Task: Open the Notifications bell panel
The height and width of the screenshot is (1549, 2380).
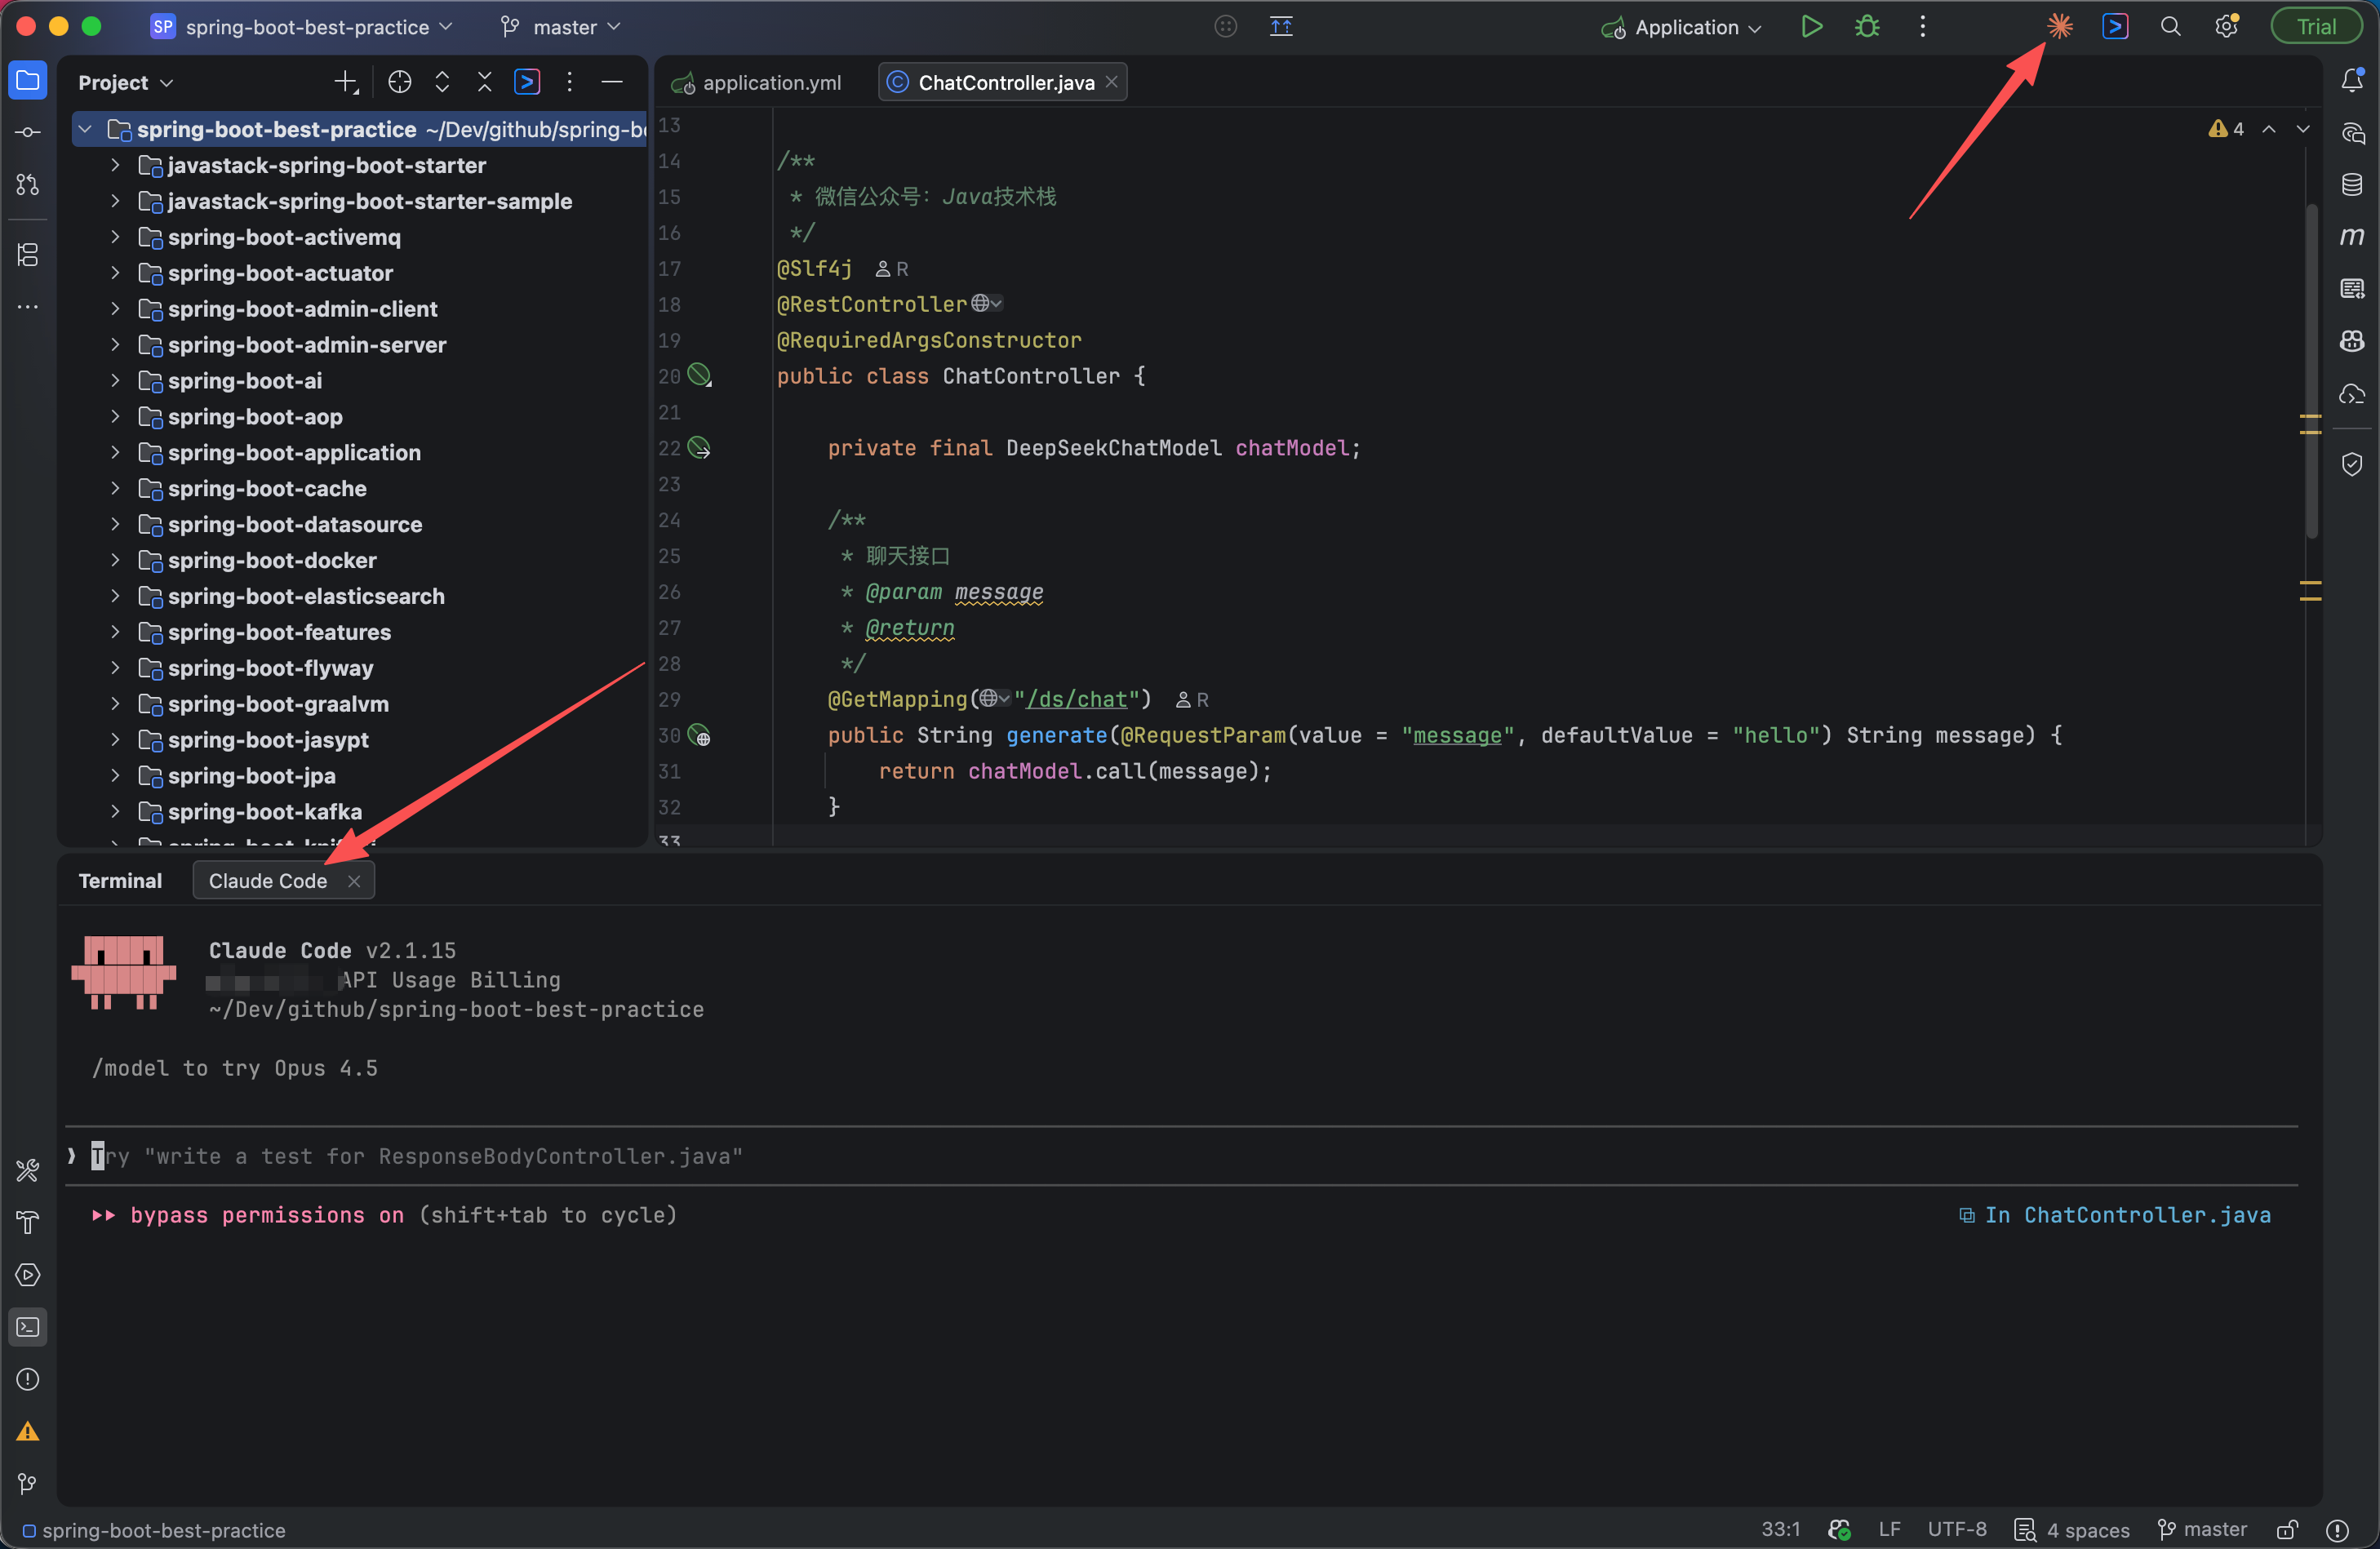Action: pyautogui.click(x=2352, y=81)
